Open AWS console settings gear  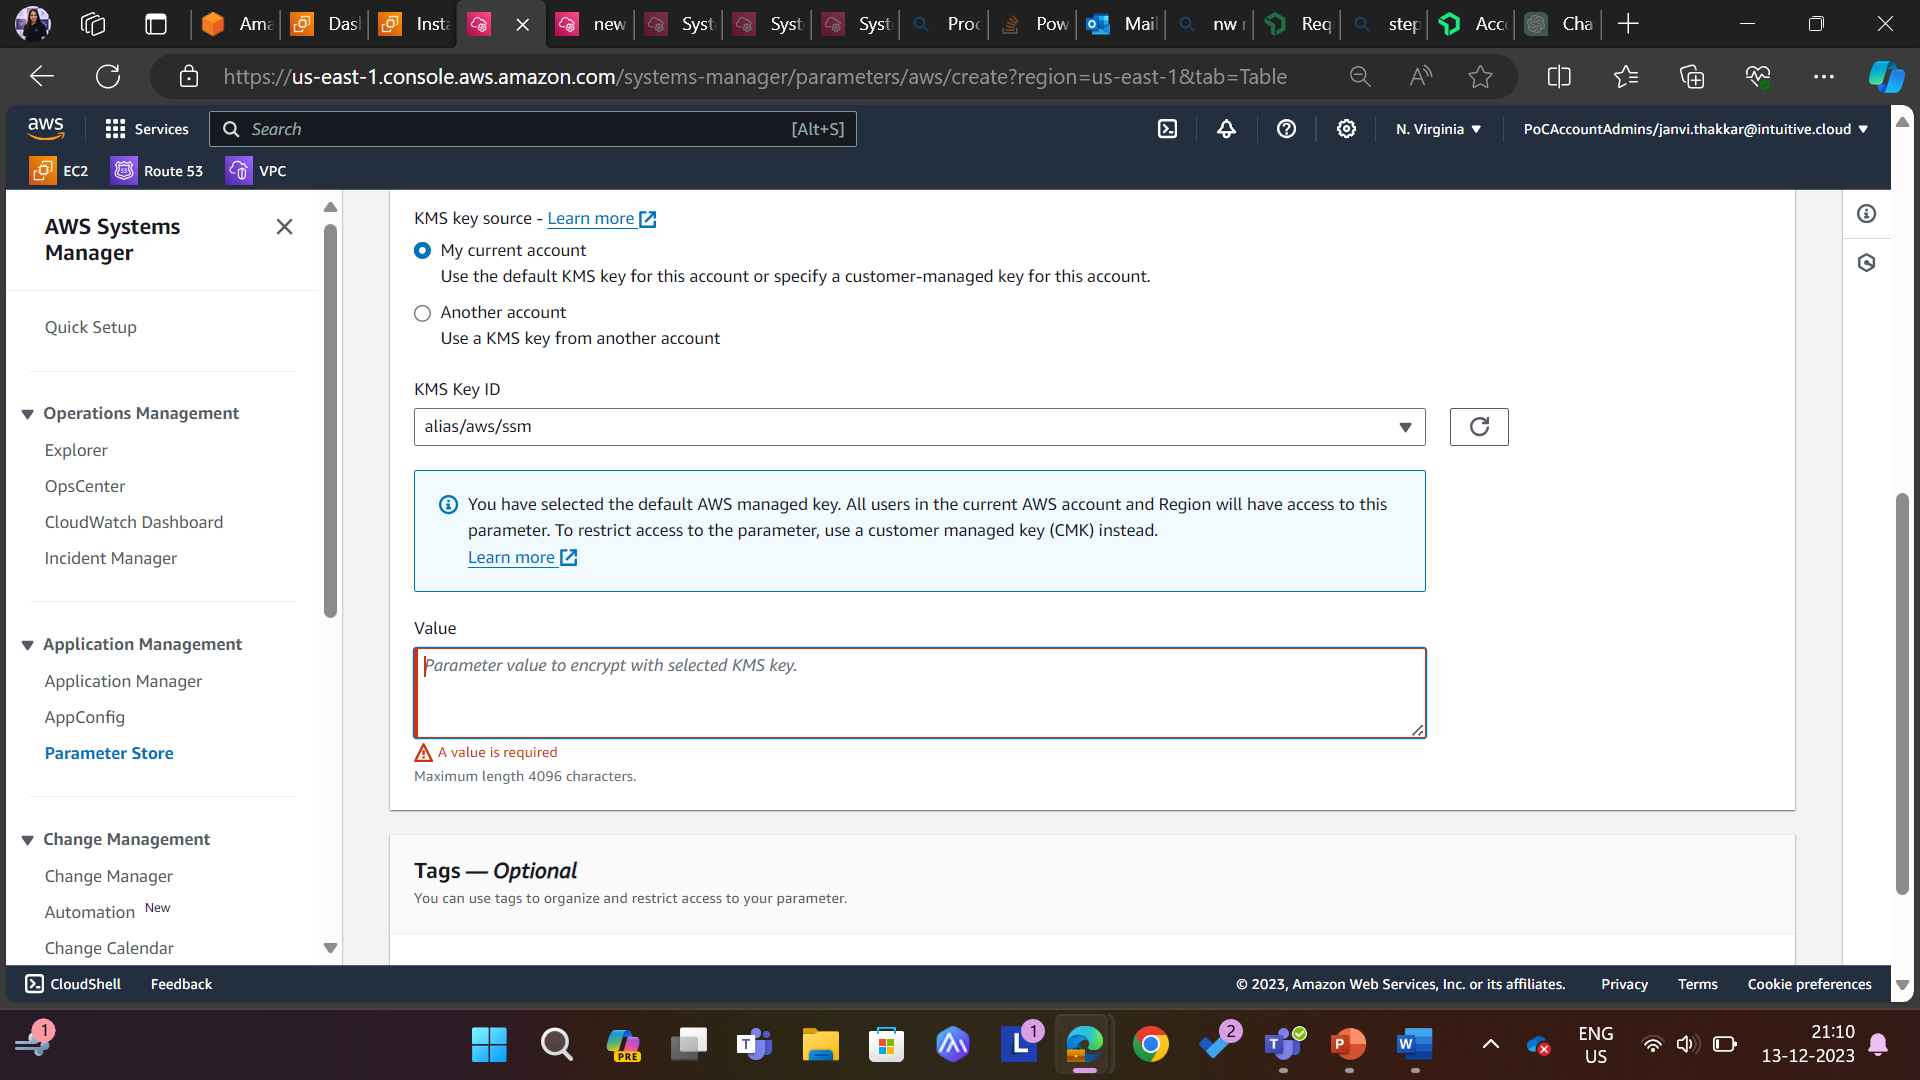coord(1346,129)
